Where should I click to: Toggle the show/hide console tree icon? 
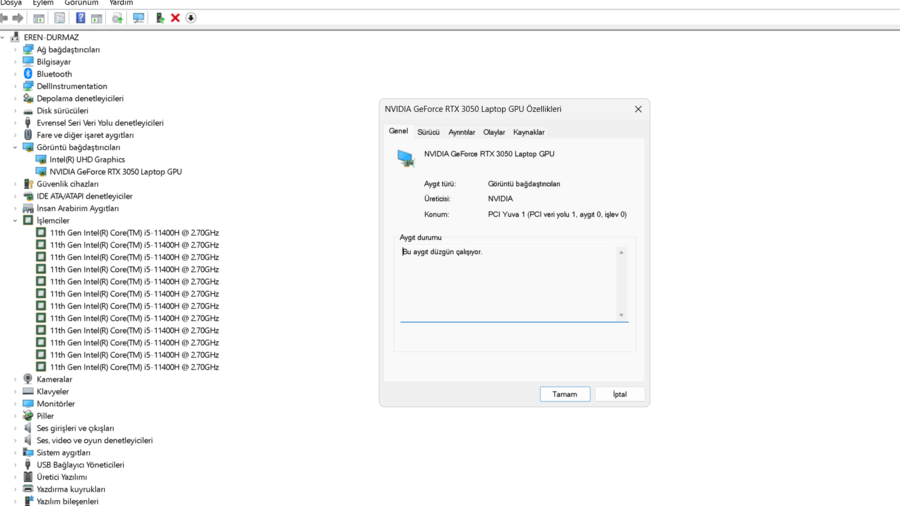pyautogui.click(x=38, y=18)
